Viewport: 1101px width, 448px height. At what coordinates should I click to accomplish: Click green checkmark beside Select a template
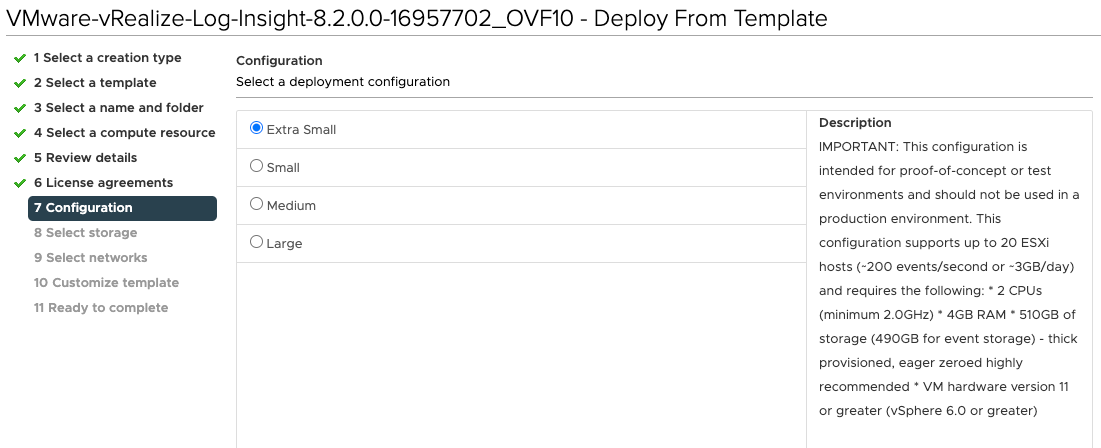[20, 83]
